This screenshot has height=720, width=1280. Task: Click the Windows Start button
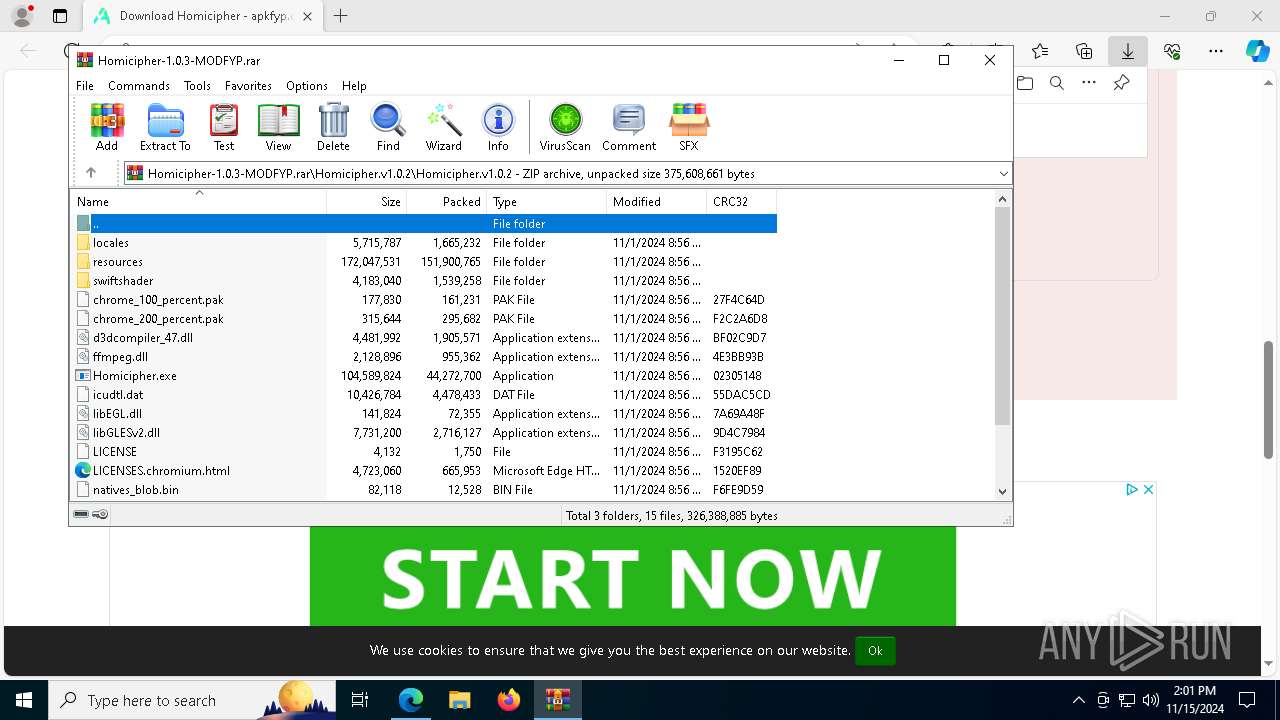click(x=24, y=700)
